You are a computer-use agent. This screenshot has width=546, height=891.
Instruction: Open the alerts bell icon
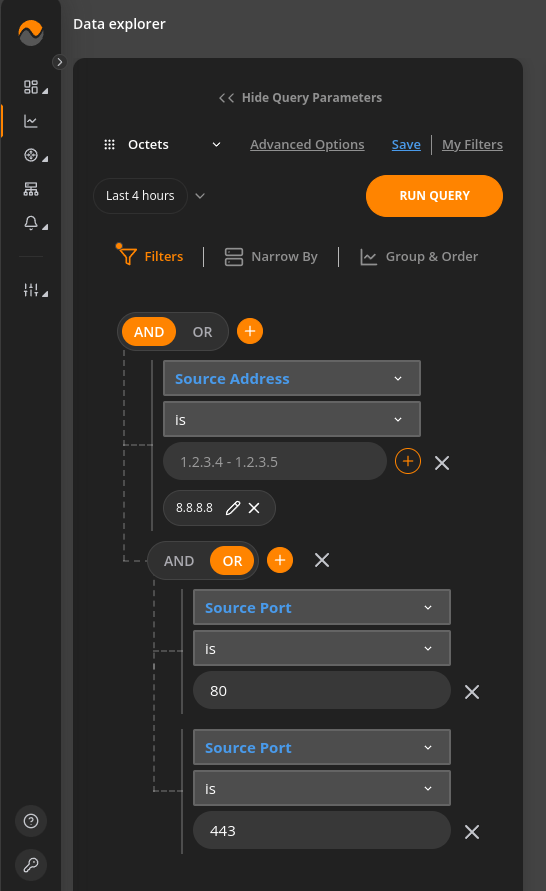[x=31, y=223]
